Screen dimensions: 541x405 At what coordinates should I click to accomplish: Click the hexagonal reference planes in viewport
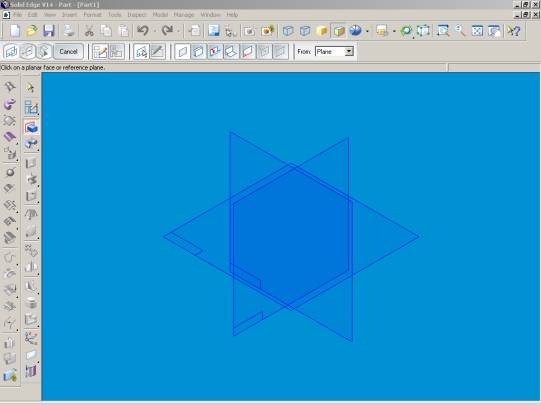click(292, 237)
